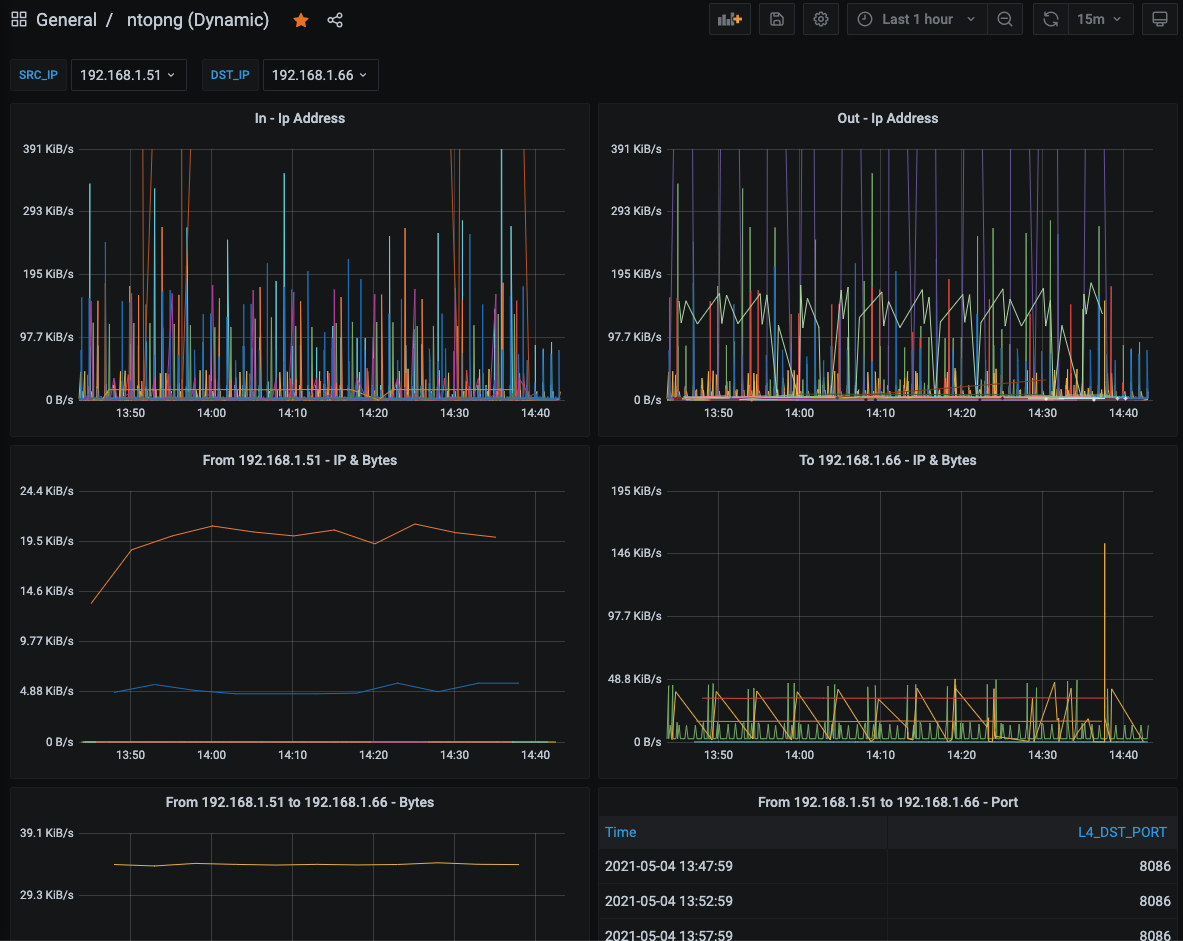Viewport: 1183px width, 941px height.
Task: Click the dashboards grid icon
Action: pos(19,20)
